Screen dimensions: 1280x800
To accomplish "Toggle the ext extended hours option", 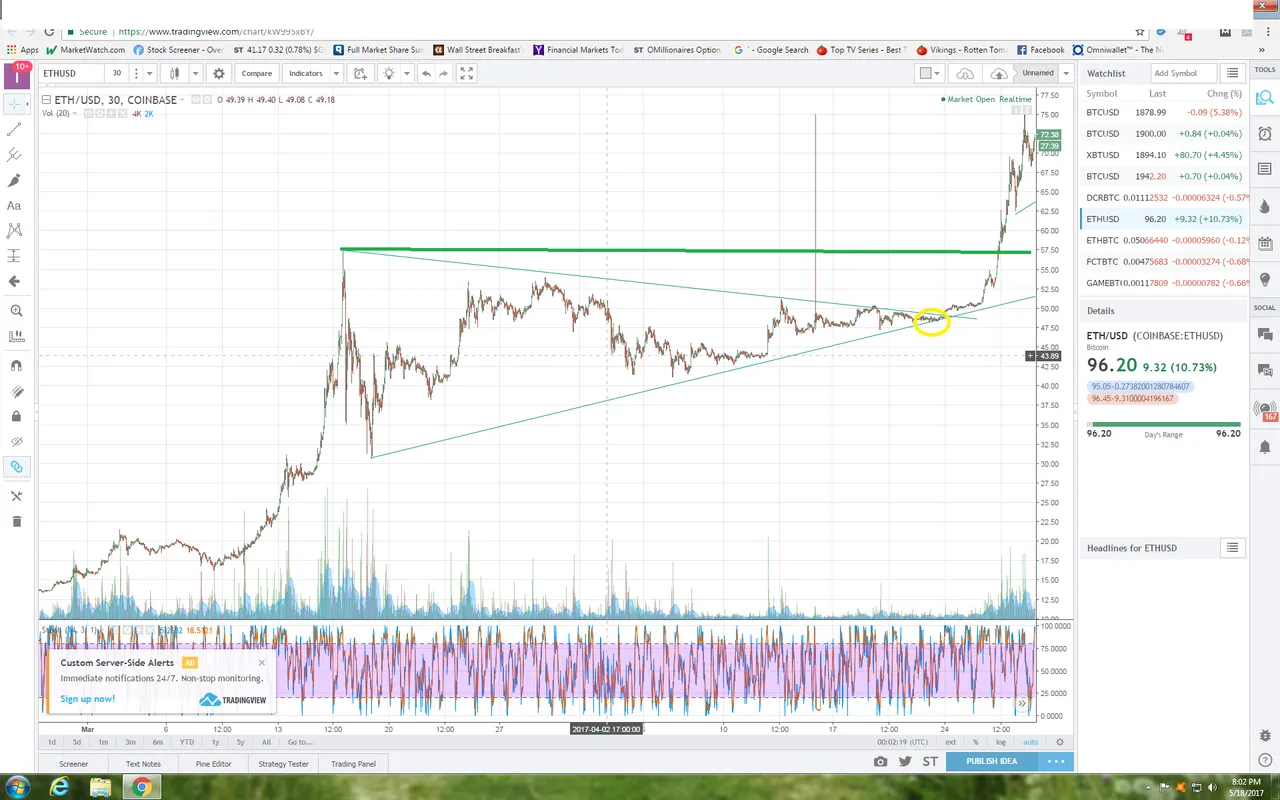I will [x=951, y=742].
